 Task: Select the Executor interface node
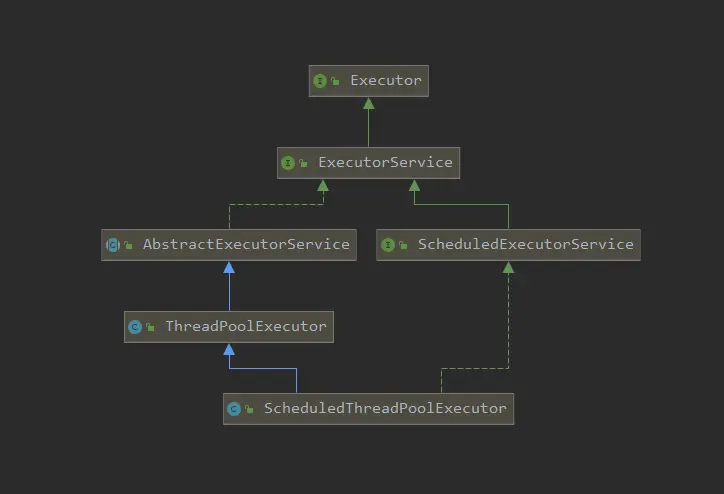[x=368, y=81]
